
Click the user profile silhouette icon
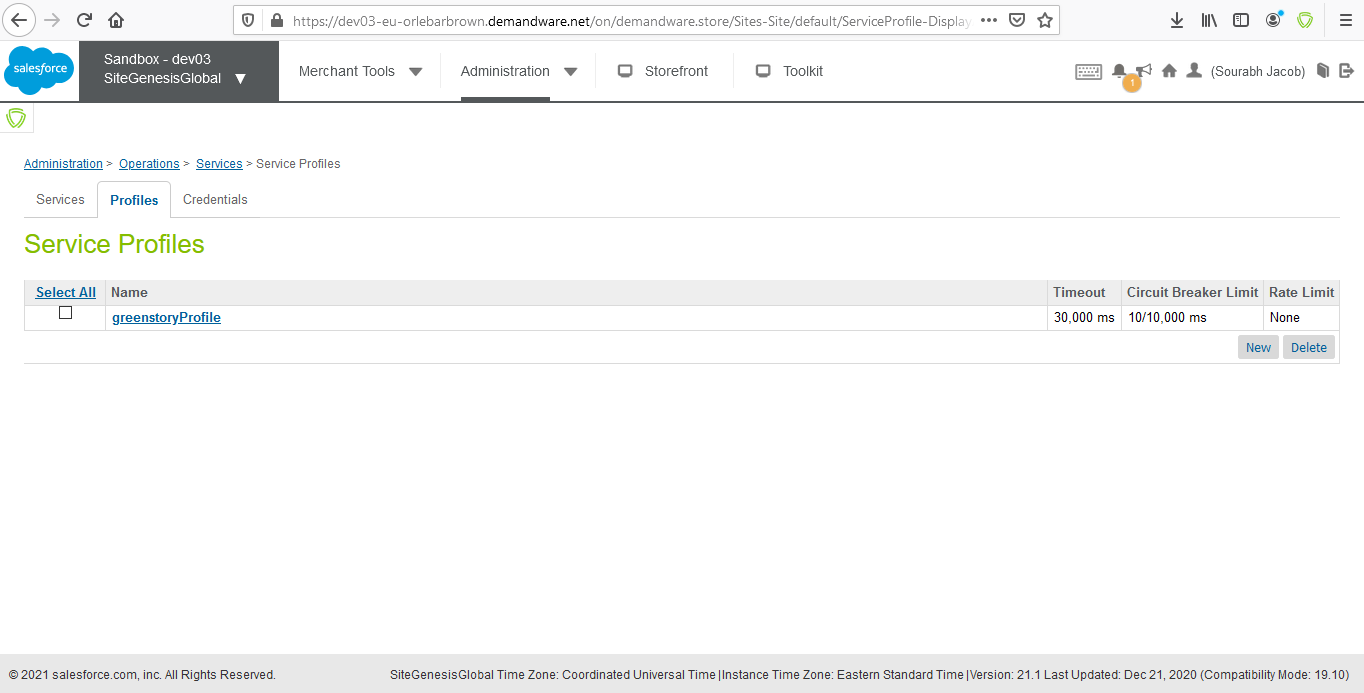tap(1194, 71)
